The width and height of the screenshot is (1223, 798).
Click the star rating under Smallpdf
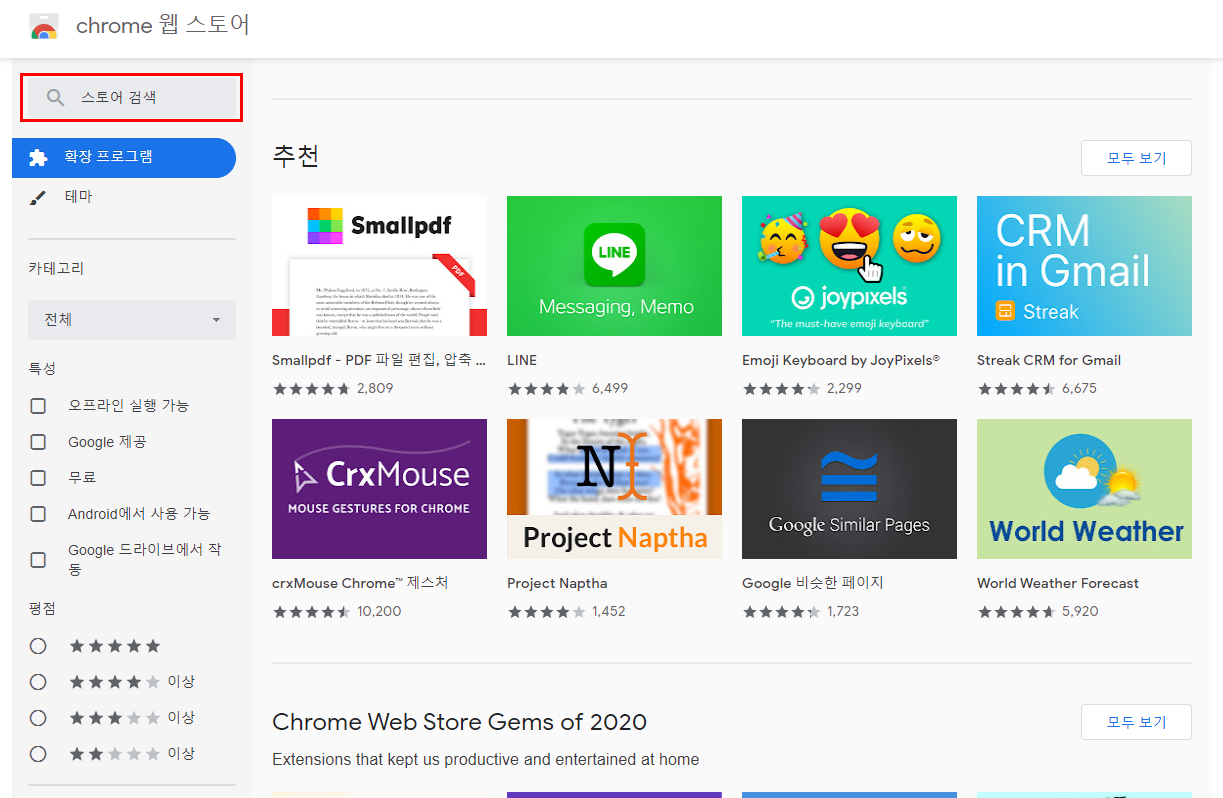click(x=311, y=388)
